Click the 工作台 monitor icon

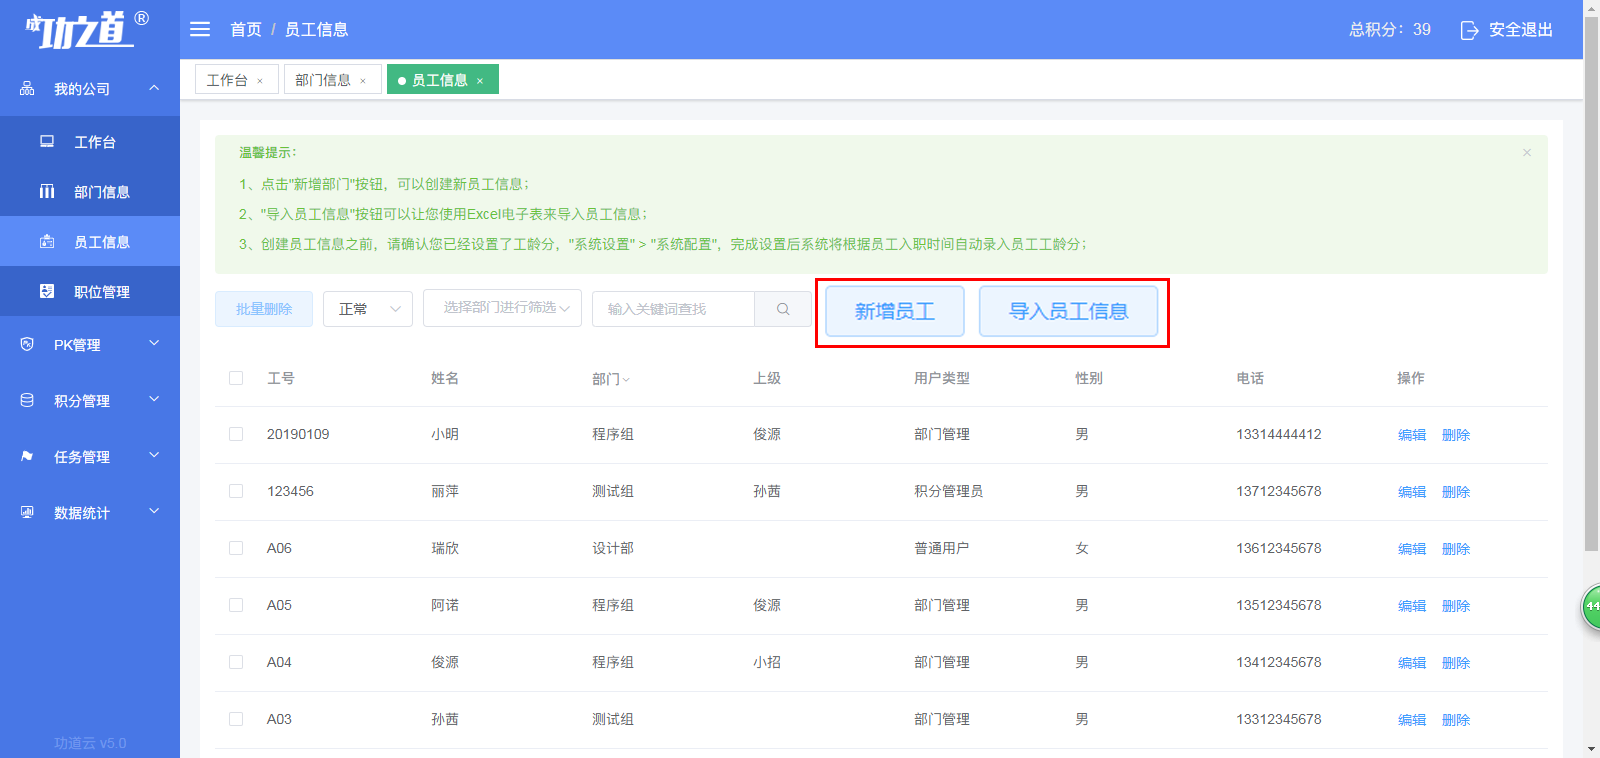point(47,141)
